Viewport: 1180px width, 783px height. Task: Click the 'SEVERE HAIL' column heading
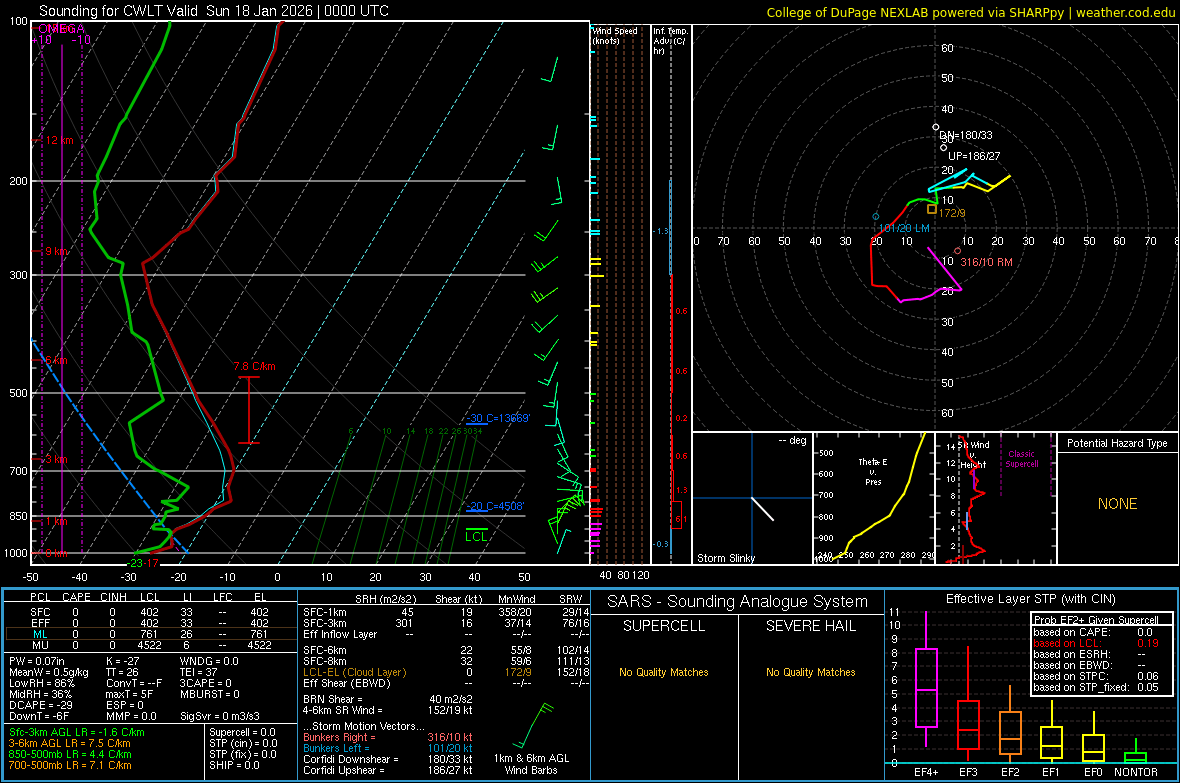click(810, 626)
